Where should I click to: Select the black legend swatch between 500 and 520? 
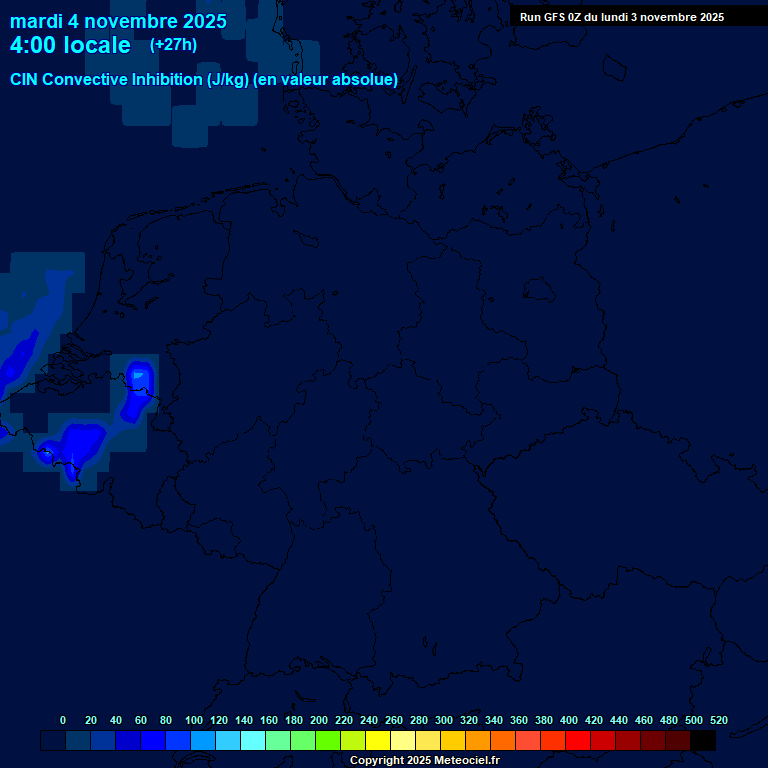point(703,740)
